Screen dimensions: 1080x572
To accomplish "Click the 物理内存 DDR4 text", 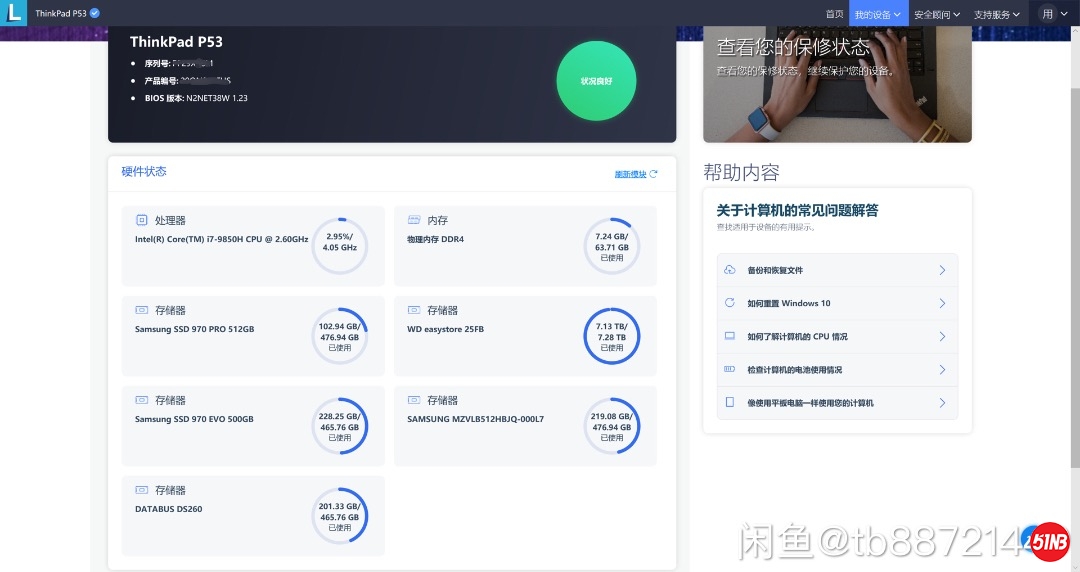I will [x=435, y=239].
